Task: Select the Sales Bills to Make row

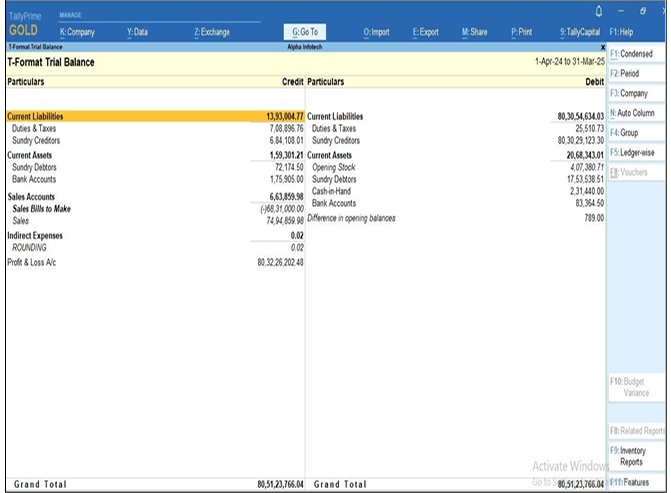Action: tap(155, 209)
